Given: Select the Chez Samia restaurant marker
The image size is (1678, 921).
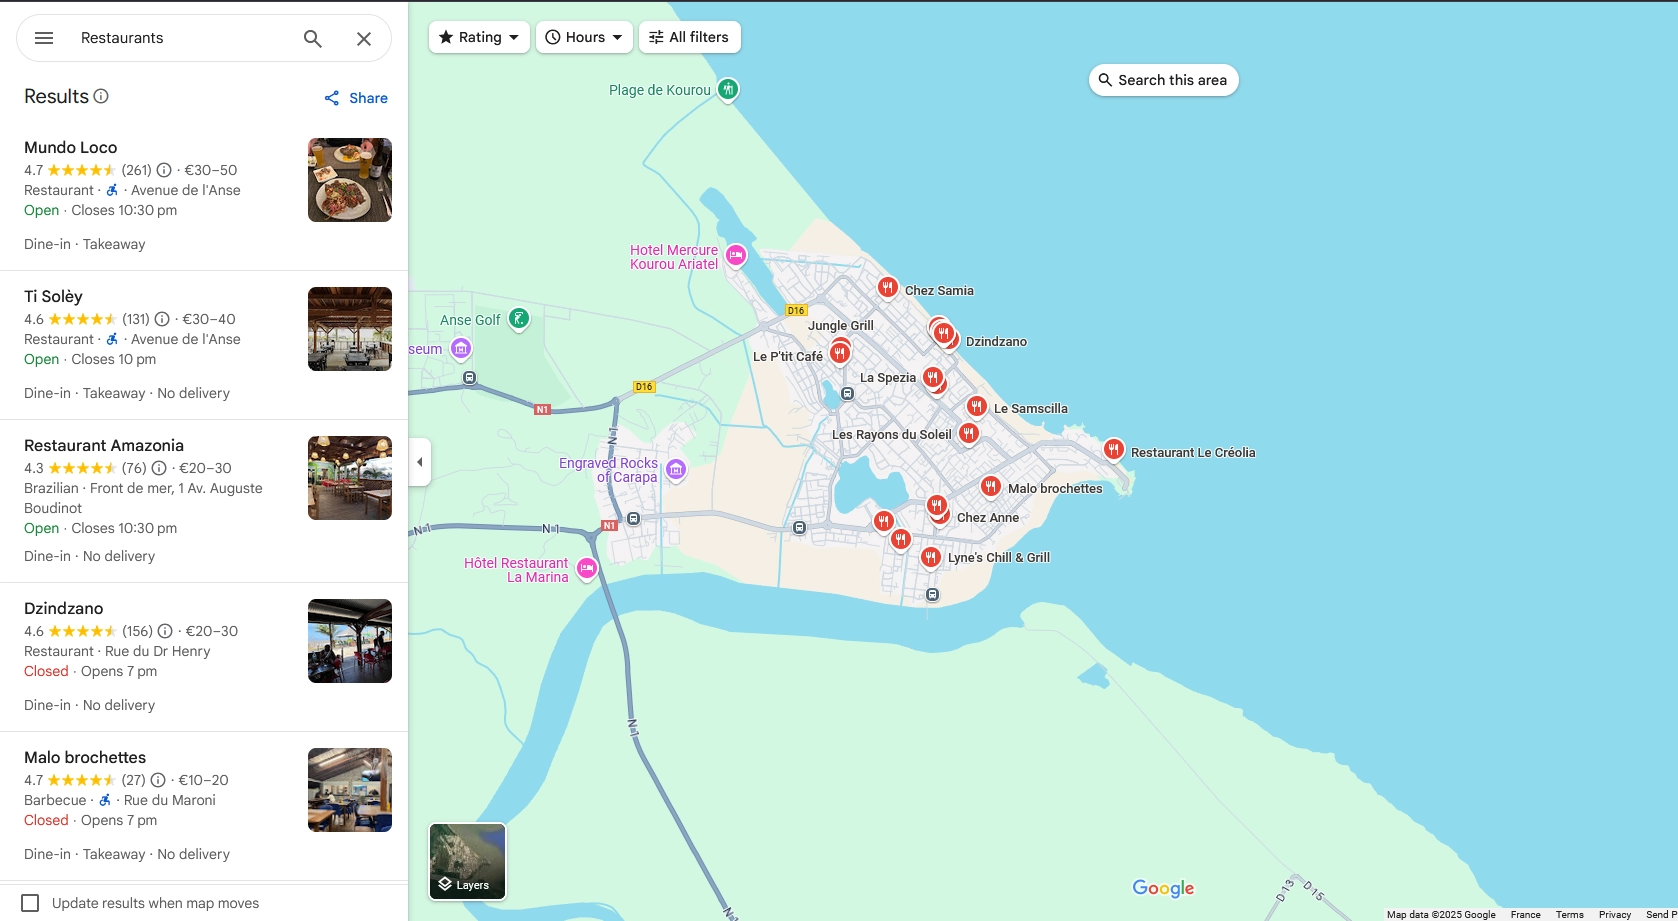Looking at the screenshot, I should click(x=888, y=287).
